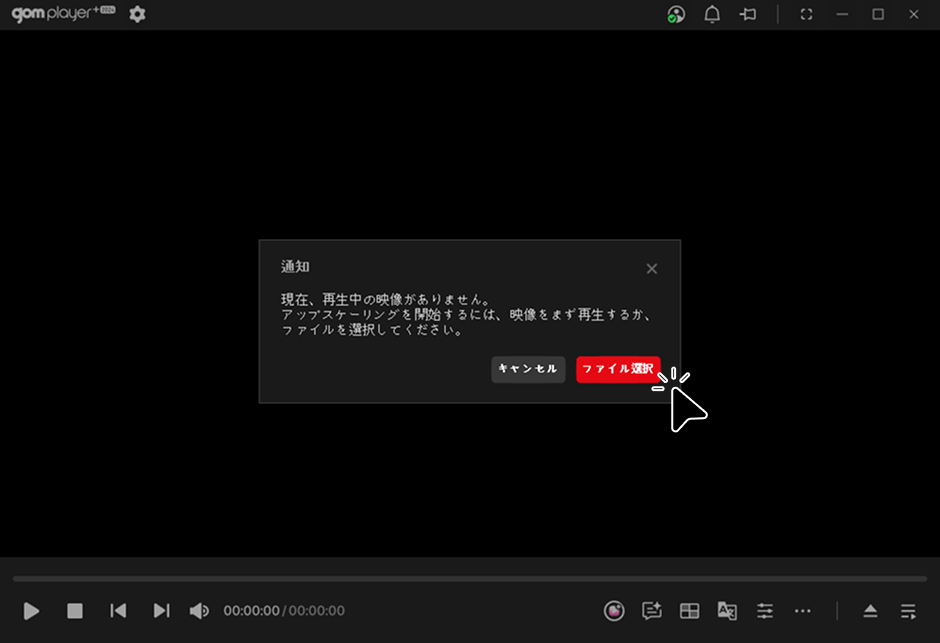The width and height of the screenshot is (940, 643).
Task: Close the 通知 dialog with the X
Action: pyautogui.click(x=652, y=269)
